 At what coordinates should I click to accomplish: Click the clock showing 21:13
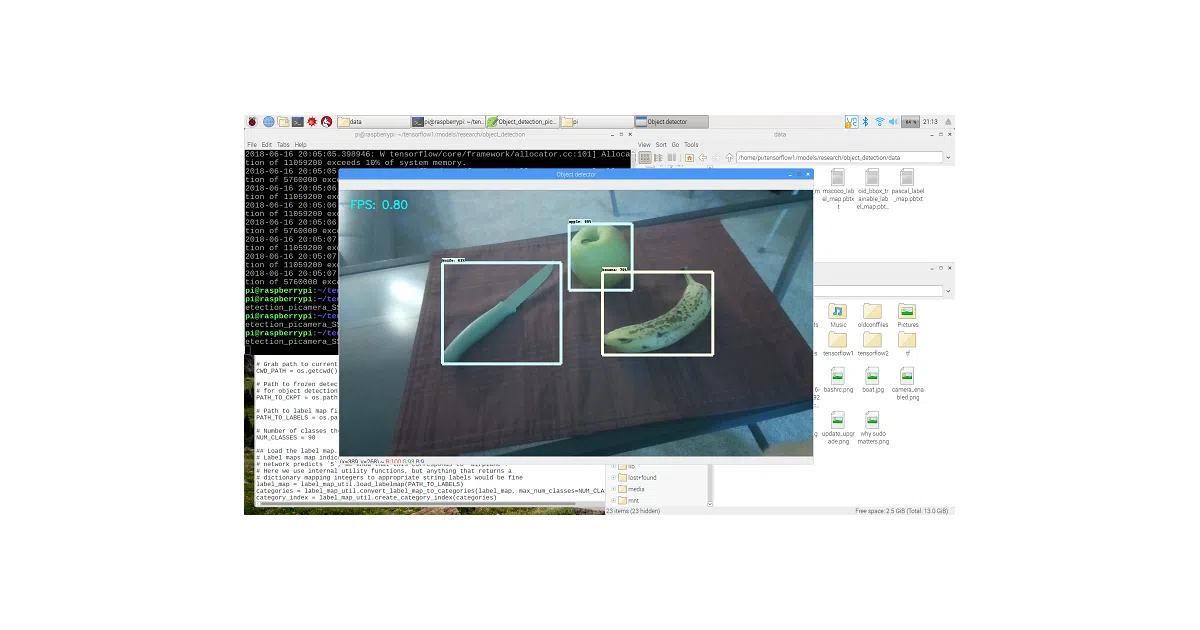930,122
